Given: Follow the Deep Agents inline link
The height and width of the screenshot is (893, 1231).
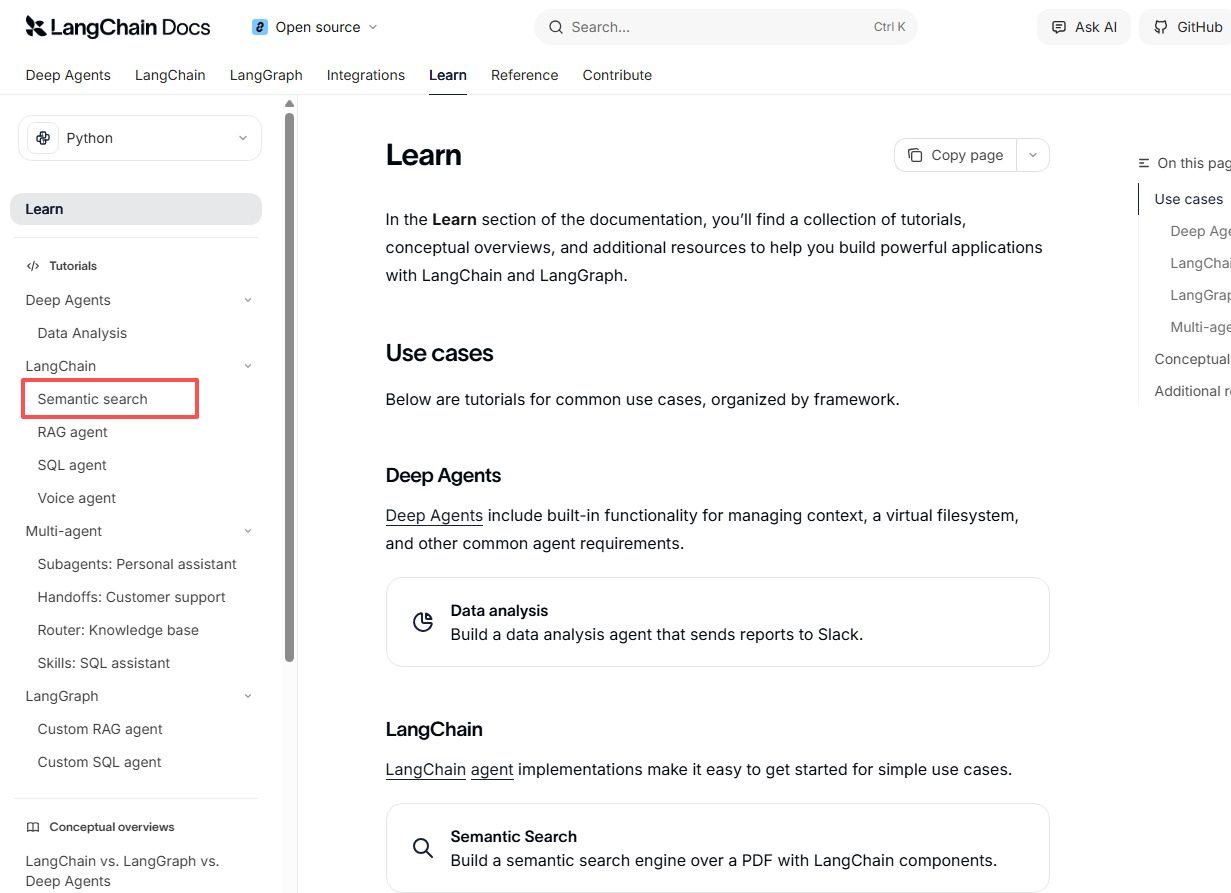Looking at the screenshot, I should point(434,516).
